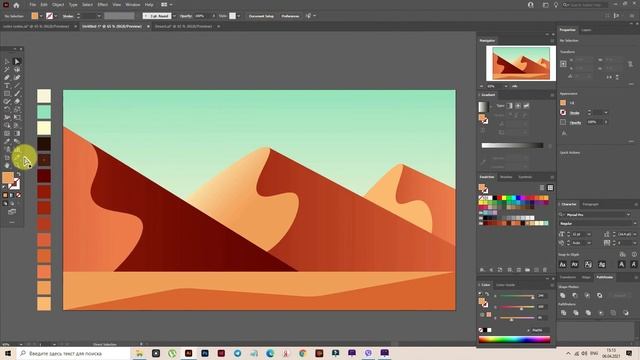Toggle Constrain Width and Height Proportions

(x=630, y=64)
